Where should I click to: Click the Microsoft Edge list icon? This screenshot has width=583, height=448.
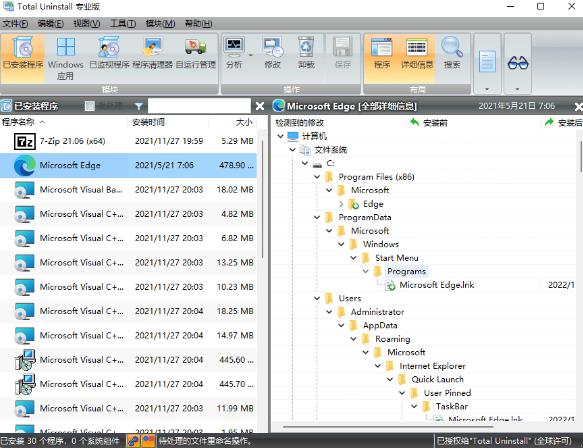[25, 165]
